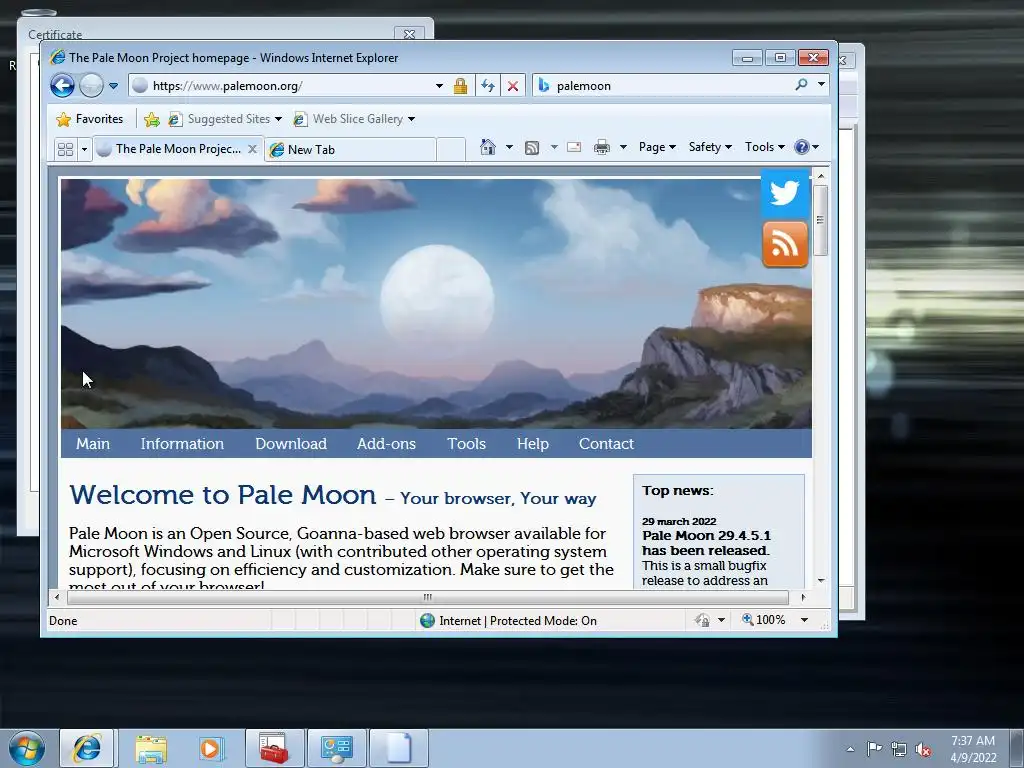This screenshot has height=768, width=1024.
Task: Click the palemoon.org address bar
Action: (x=283, y=86)
